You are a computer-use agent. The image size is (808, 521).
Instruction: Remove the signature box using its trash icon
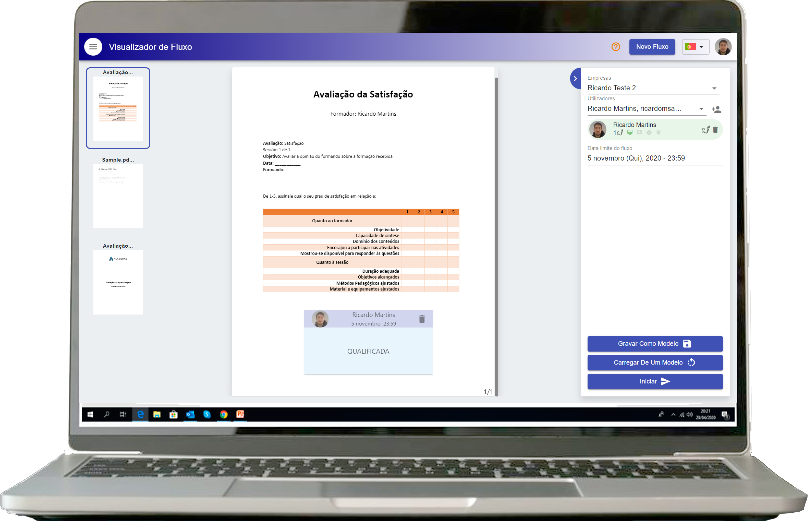421,319
